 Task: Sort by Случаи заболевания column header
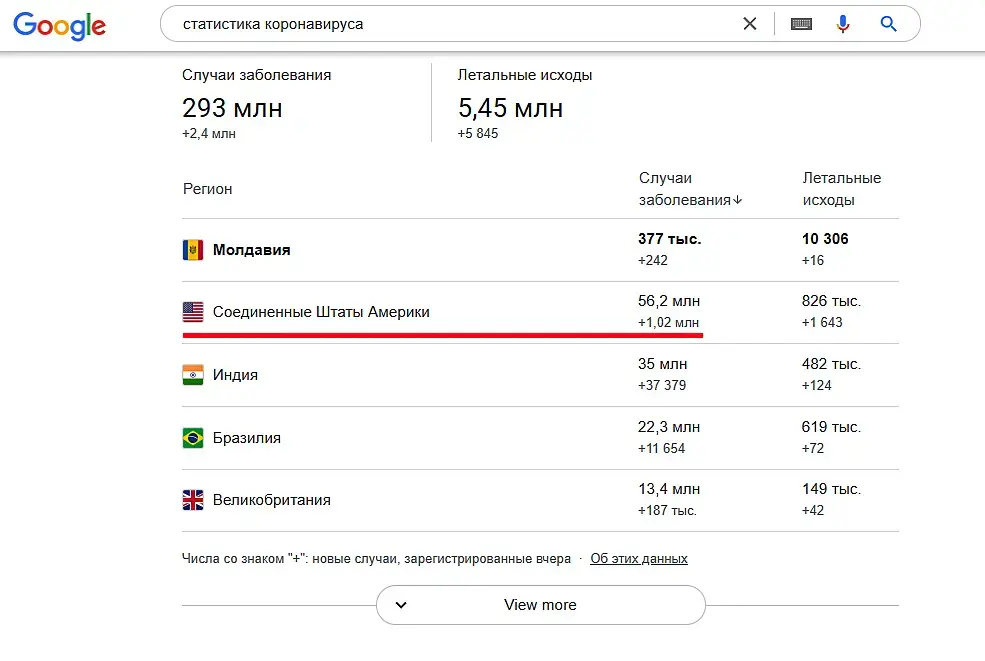tap(690, 189)
